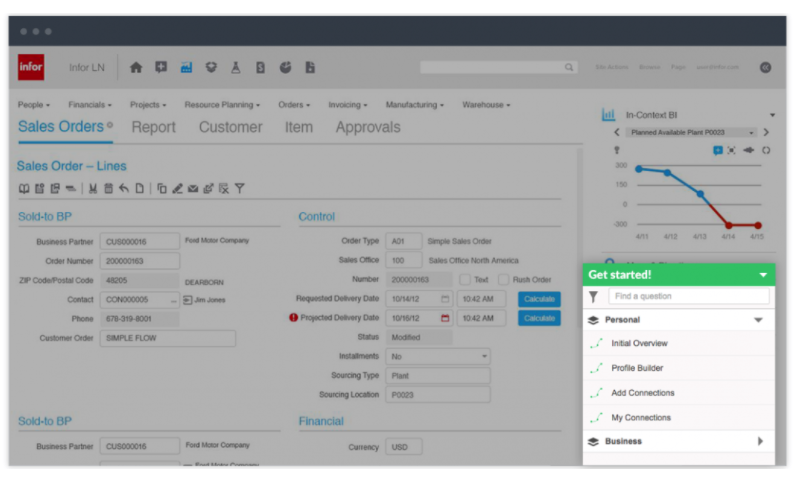
Task: Click the Infor red logo
Action: coord(31,67)
